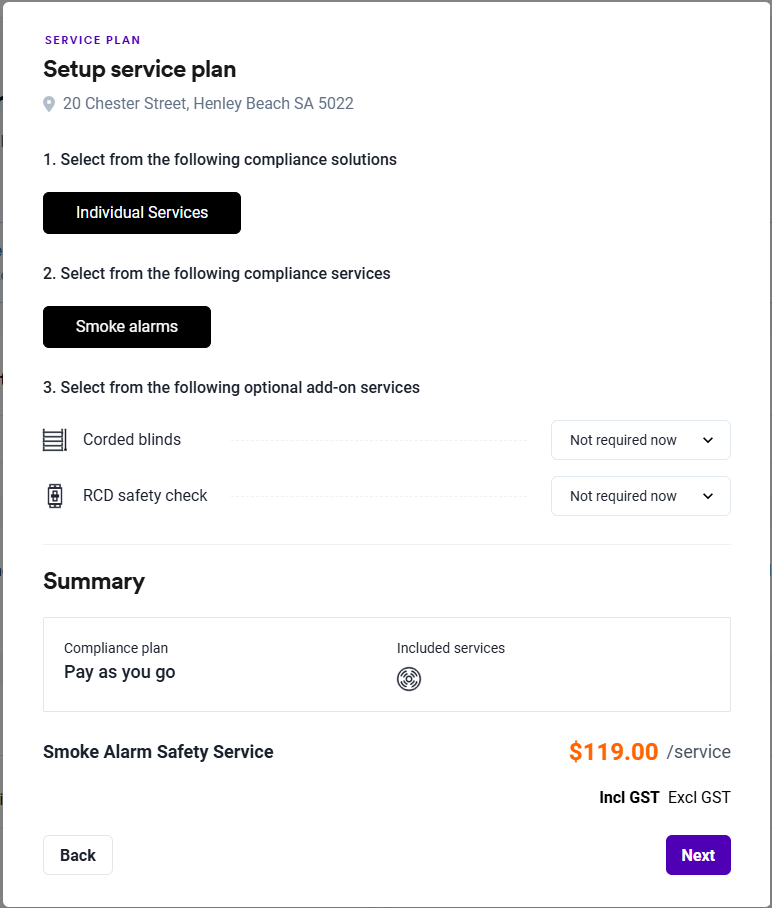Expand the RCD safety check dropdown
Viewport: 772px width, 908px height.
[x=641, y=496]
